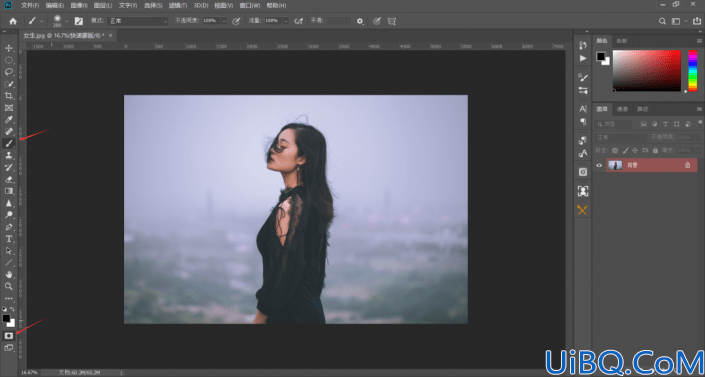This screenshot has height=377, width=705.
Task: Expand the opacity 100% slider arrow
Action: 223,21
